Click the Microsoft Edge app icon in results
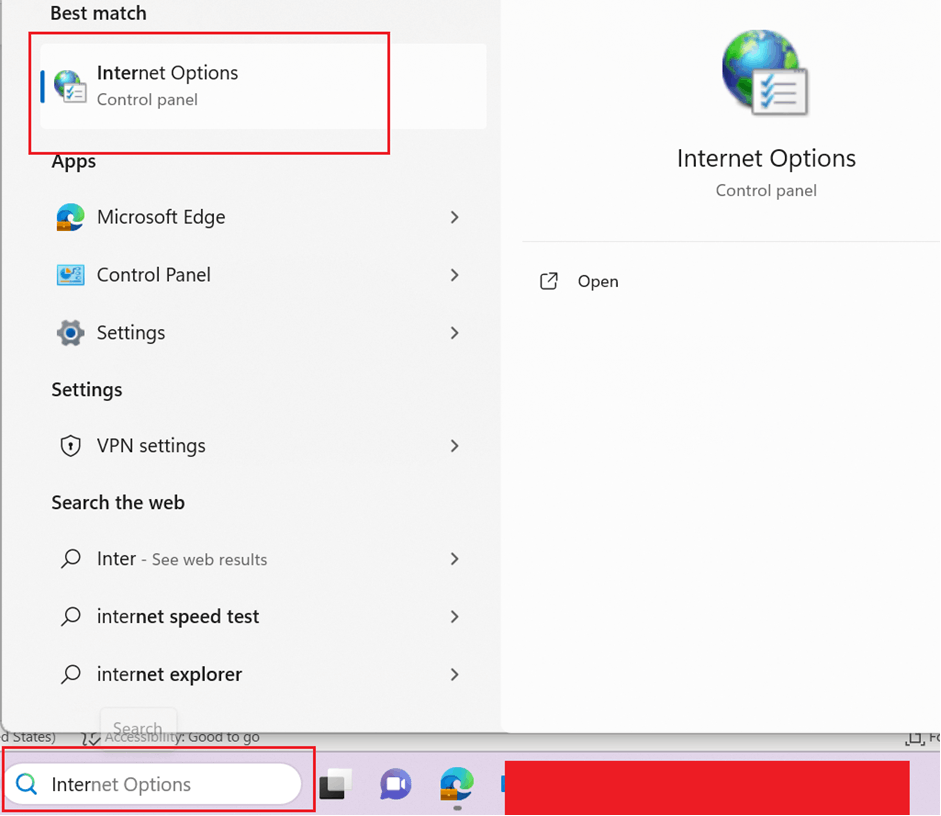This screenshot has width=941, height=816. 70,217
